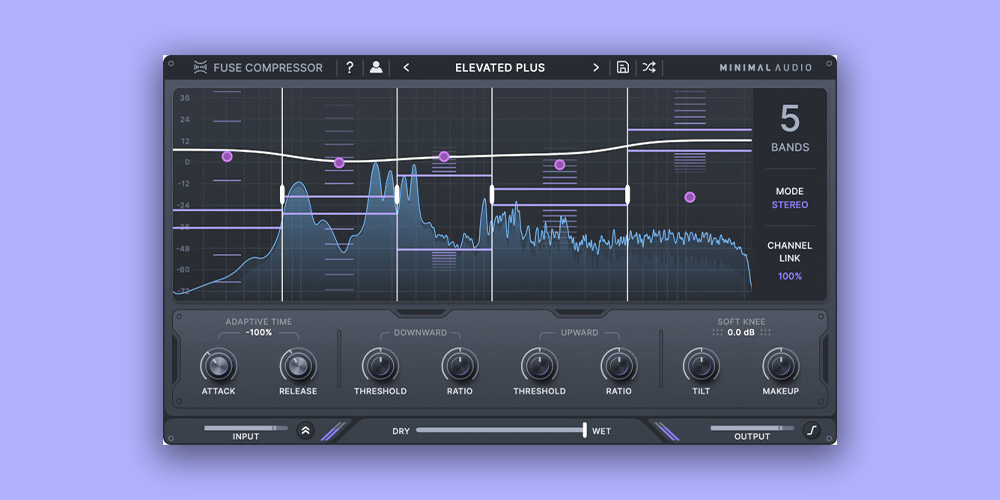This screenshot has height=500, width=1000.
Task: Select the fourth band purple node
Action: [559, 165]
